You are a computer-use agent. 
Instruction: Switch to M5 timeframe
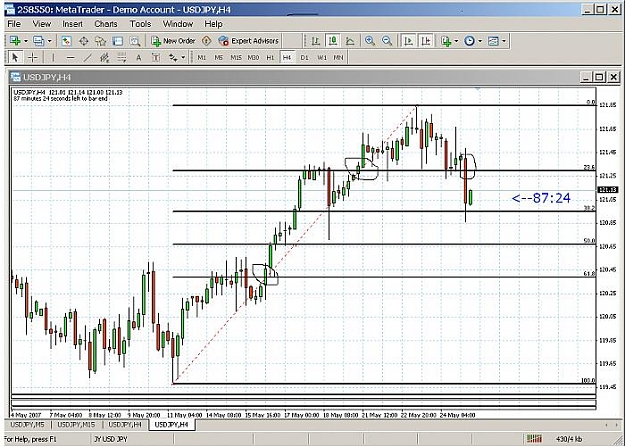(218, 57)
